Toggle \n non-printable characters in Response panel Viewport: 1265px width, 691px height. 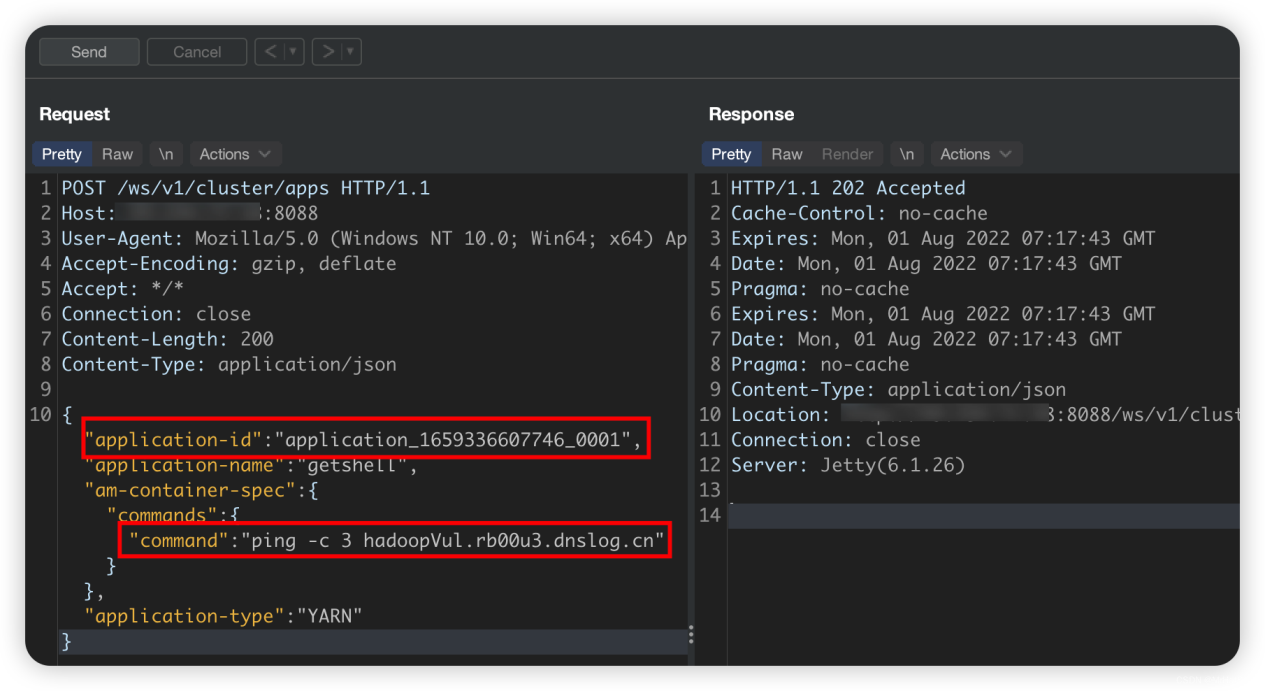[906, 154]
